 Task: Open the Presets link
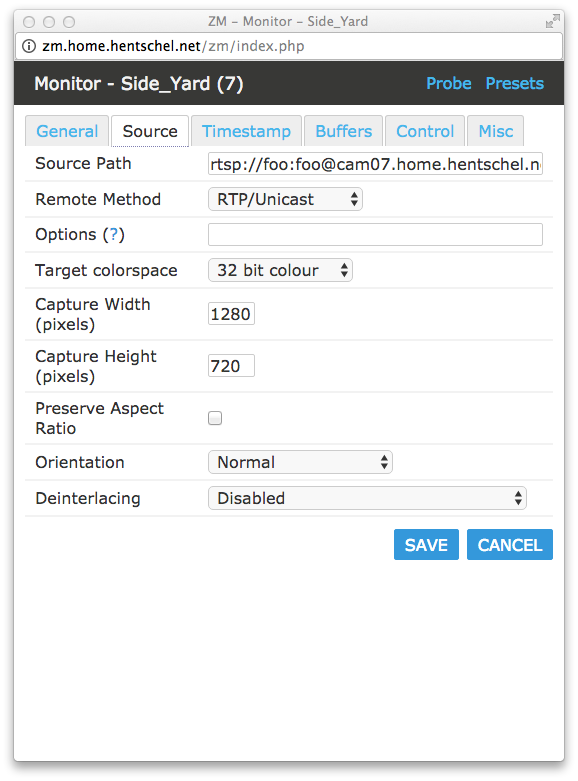point(515,83)
